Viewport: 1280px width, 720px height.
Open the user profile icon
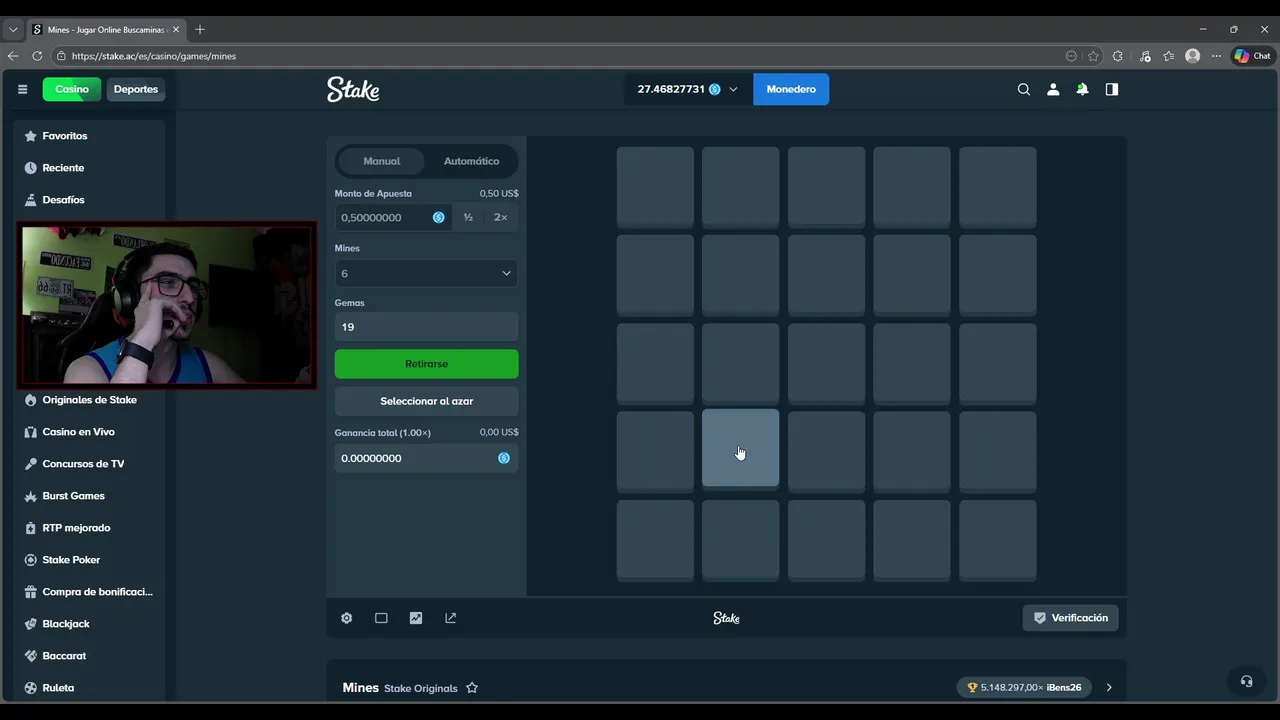pyautogui.click(x=1053, y=89)
